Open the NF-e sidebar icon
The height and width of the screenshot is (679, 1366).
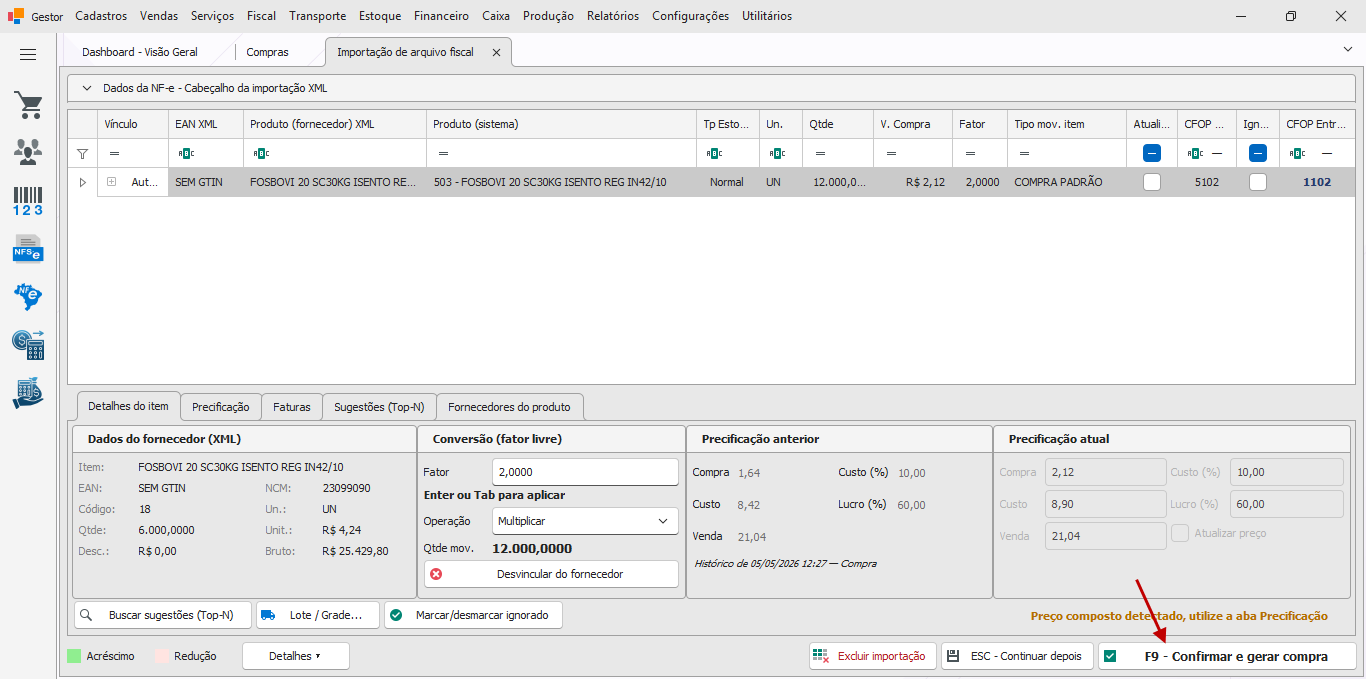(28, 296)
